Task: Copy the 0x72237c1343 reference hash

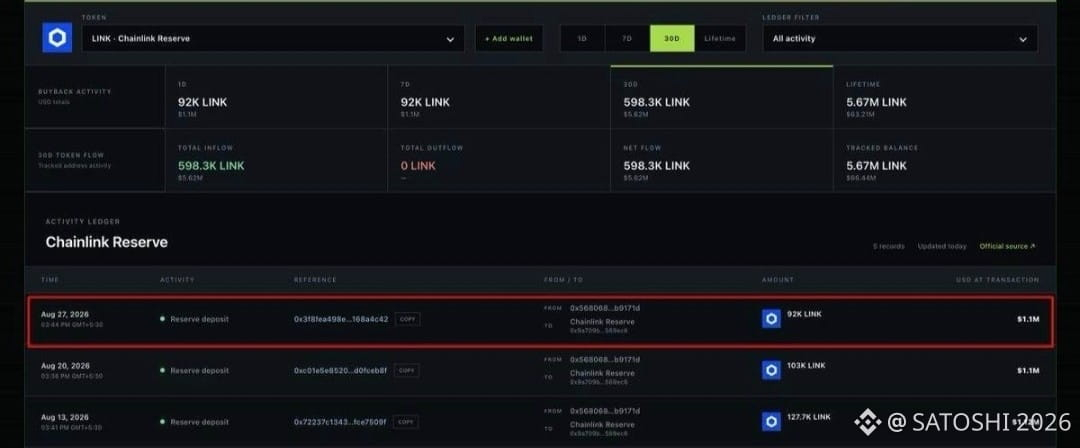Action: [406, 422]
